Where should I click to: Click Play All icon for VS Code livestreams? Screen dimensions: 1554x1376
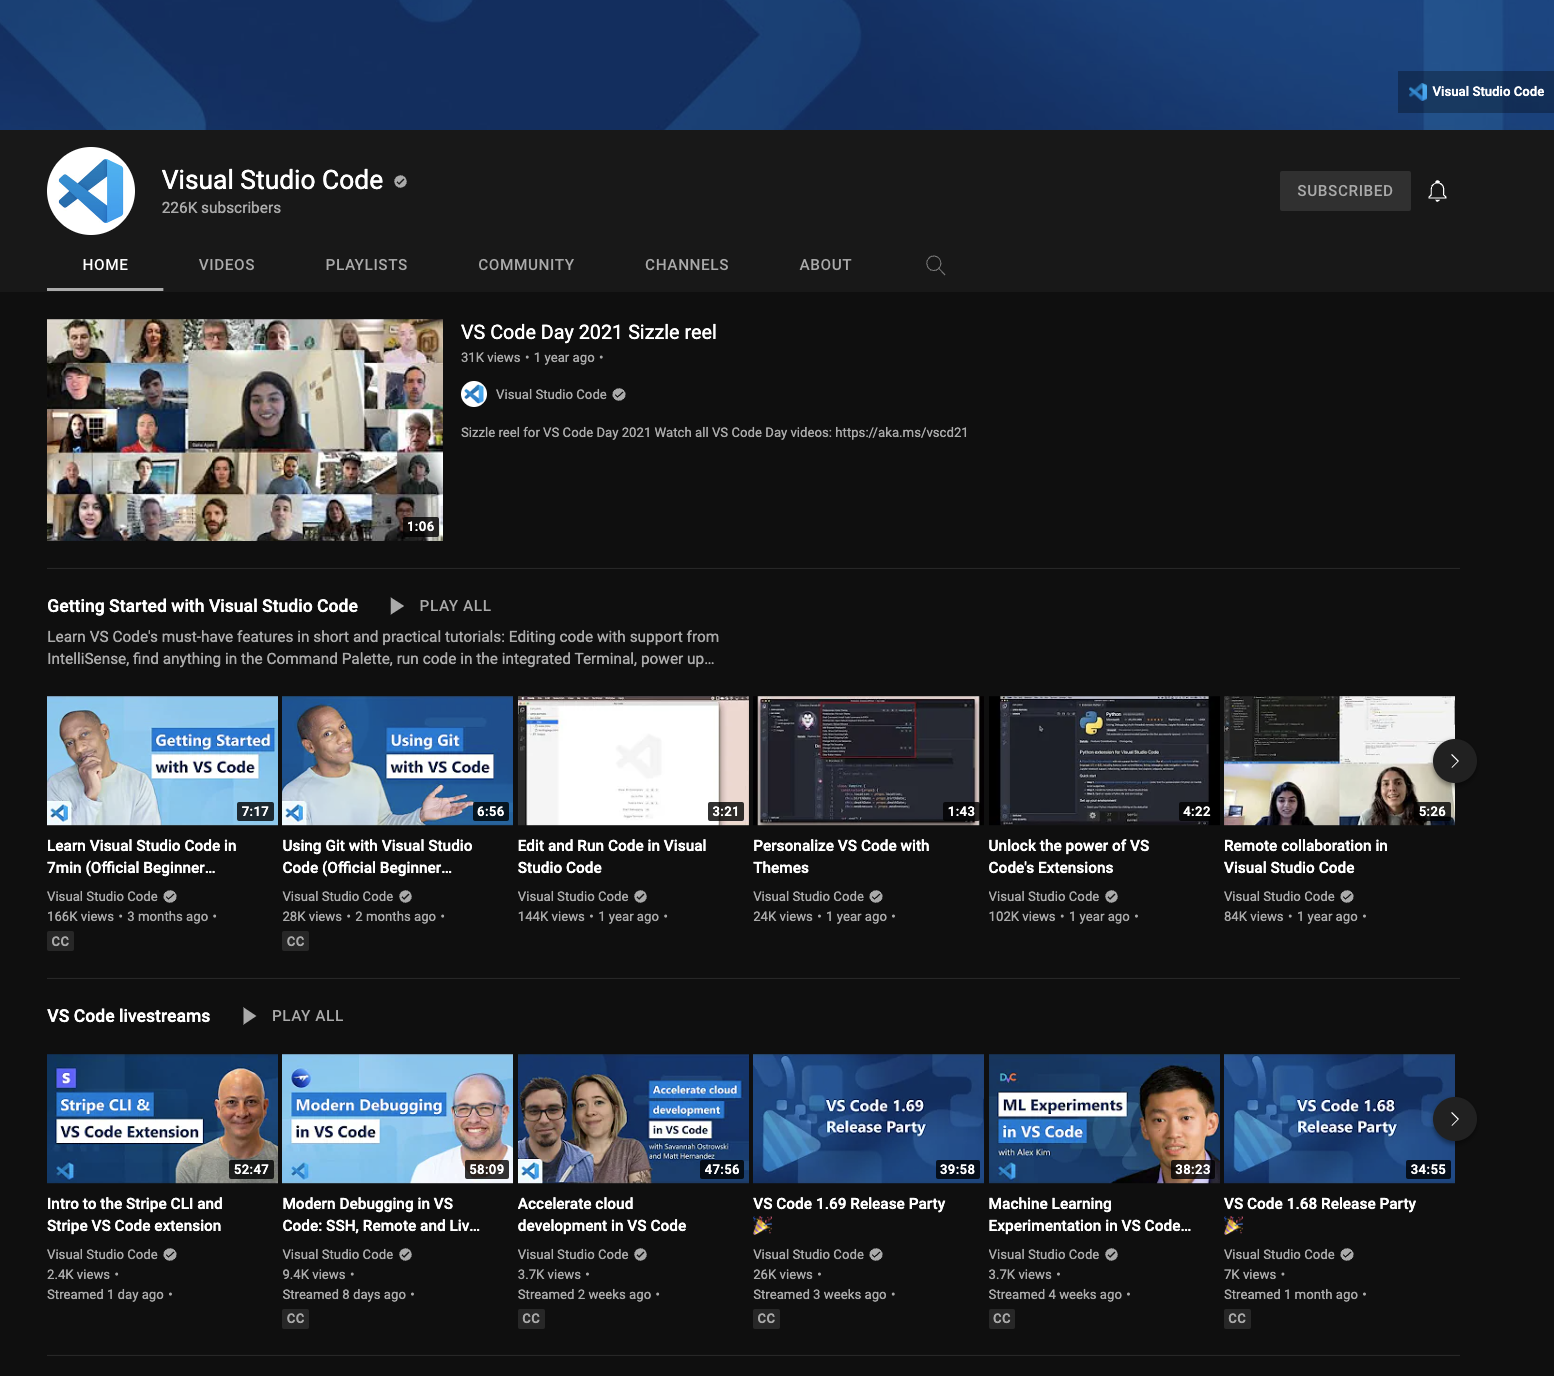(249, 1016)
